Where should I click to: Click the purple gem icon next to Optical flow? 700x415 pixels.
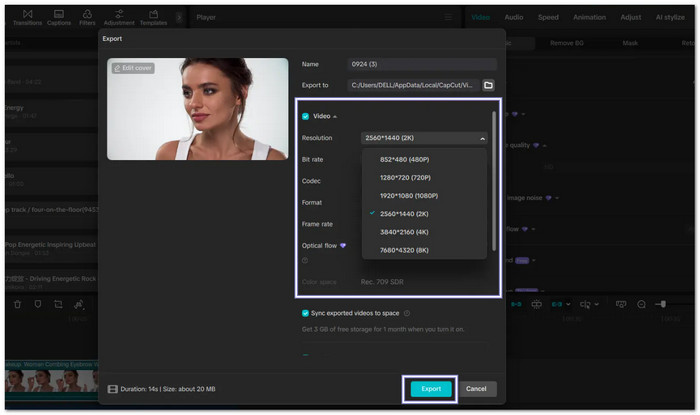pyautogui.click(x=343, y=245)
